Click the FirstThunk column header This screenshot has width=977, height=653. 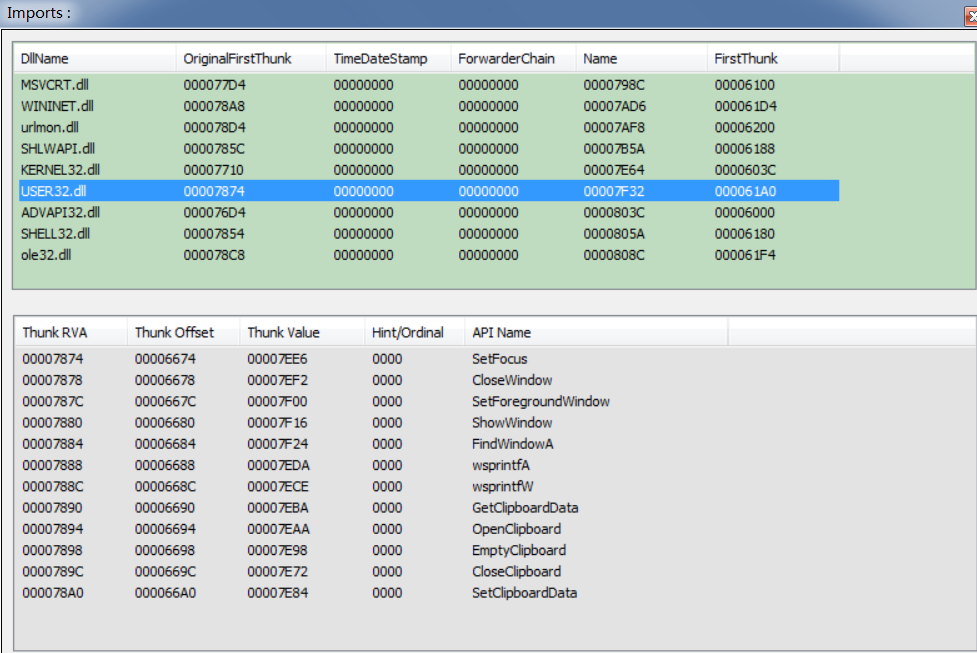[x=773, y=59]
